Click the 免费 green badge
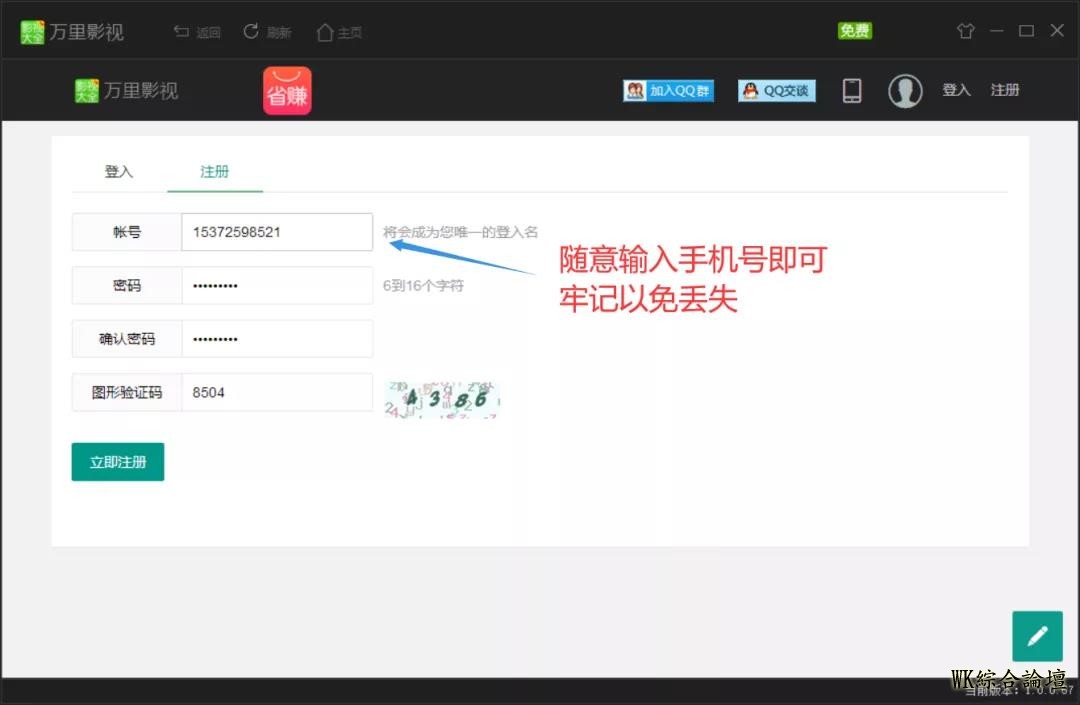The width and height of the screenshot is (1080, 705). click(x=854, y=31)
